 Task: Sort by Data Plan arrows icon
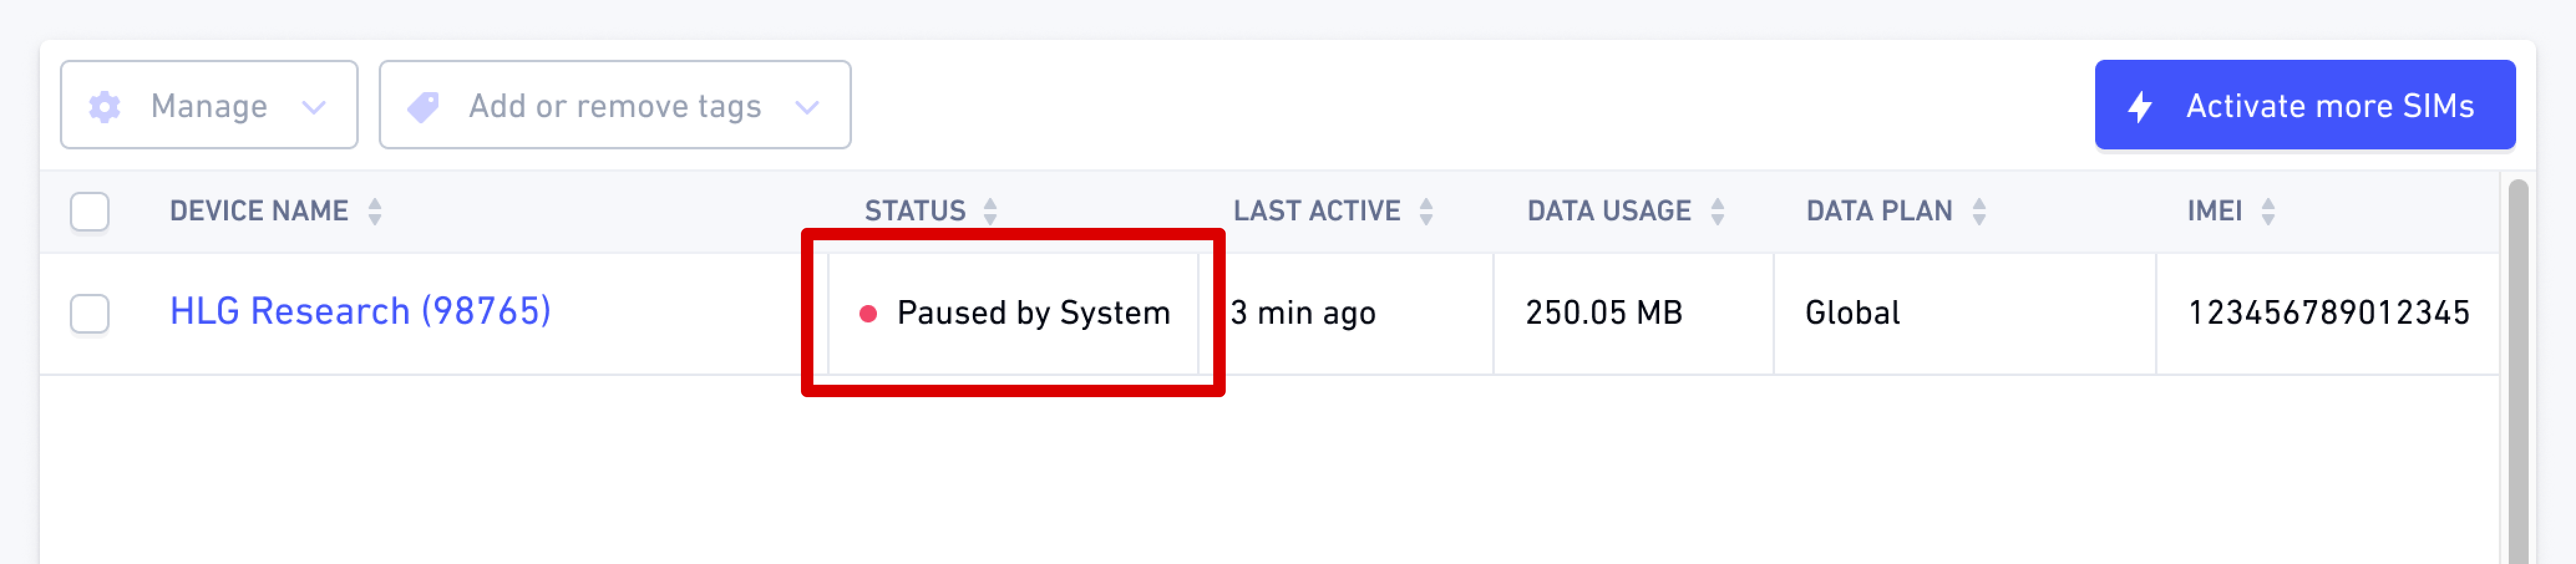pyautogui.click(x=1979, y=211)
